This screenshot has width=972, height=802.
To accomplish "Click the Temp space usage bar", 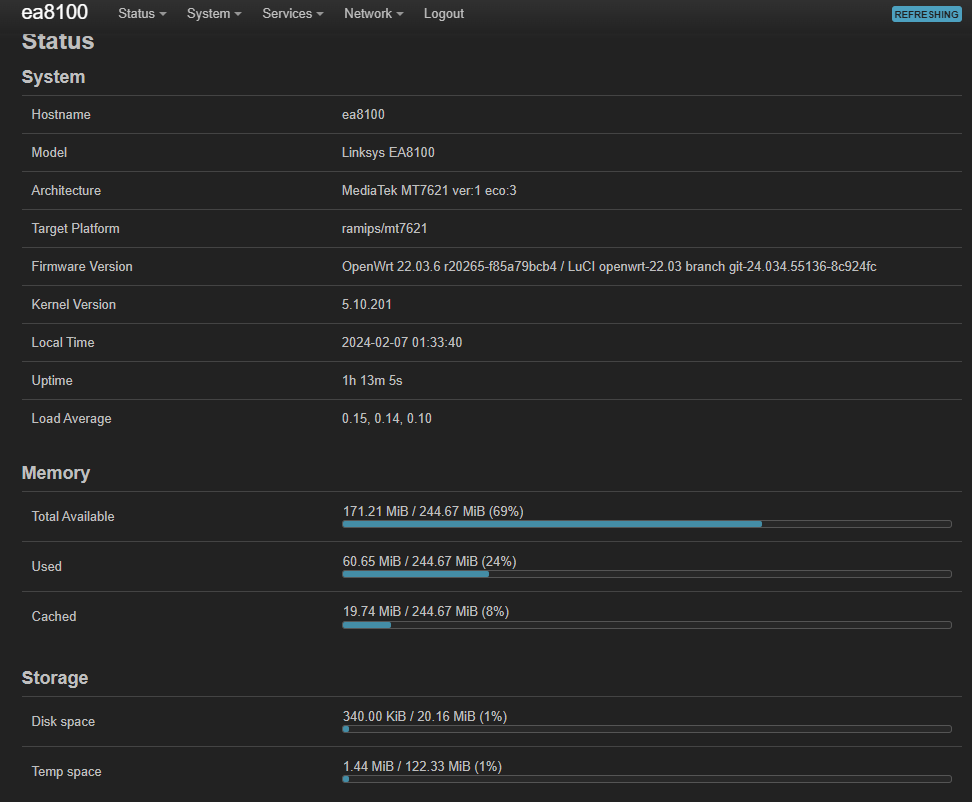I will tap(647, 779).
